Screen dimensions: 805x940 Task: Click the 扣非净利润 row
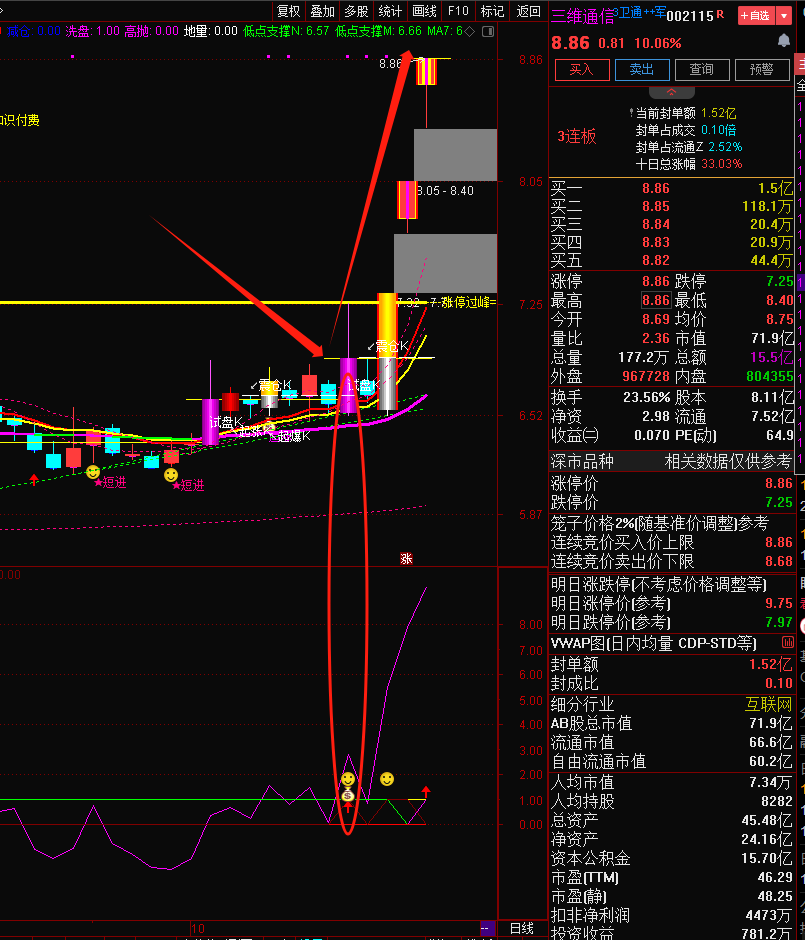[671, 915]
